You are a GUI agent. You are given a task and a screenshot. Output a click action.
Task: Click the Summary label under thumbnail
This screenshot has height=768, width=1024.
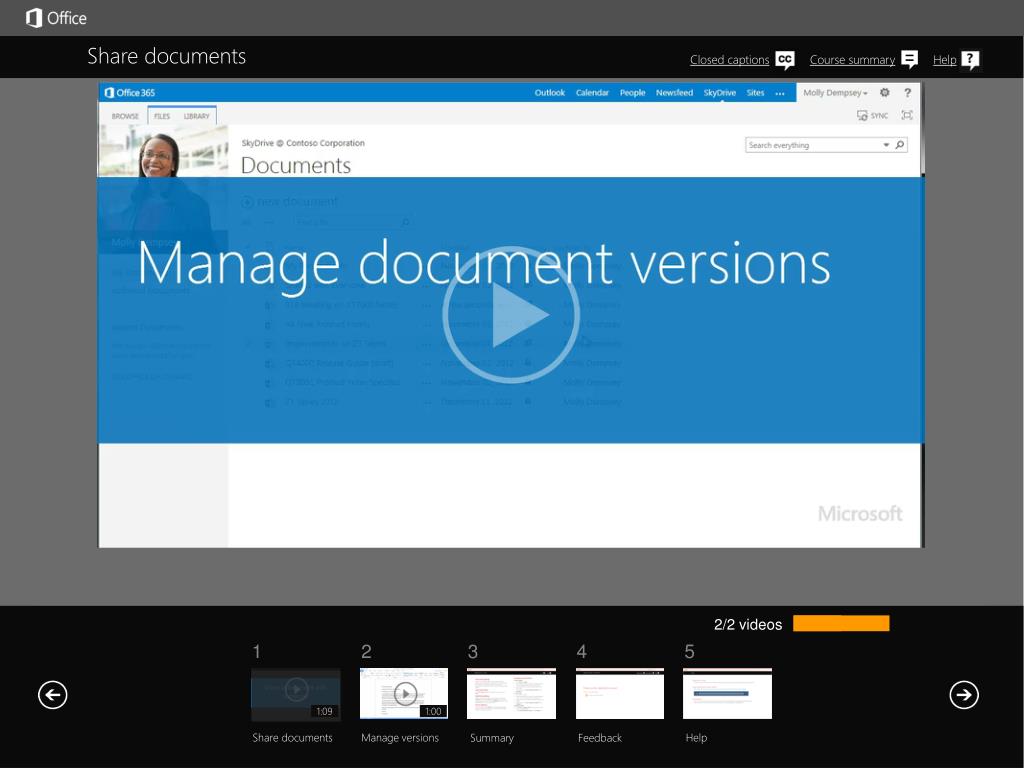point(492,738)
